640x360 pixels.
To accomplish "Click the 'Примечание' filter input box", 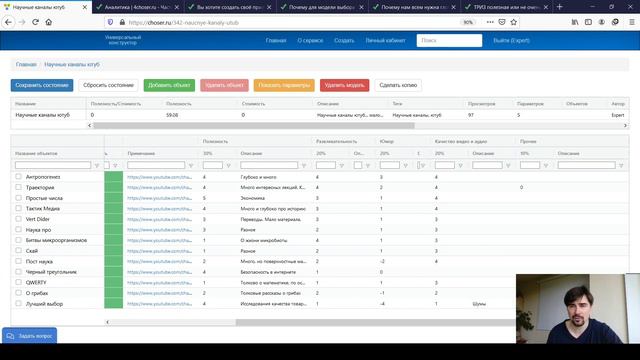I will (x=156, y=165).
